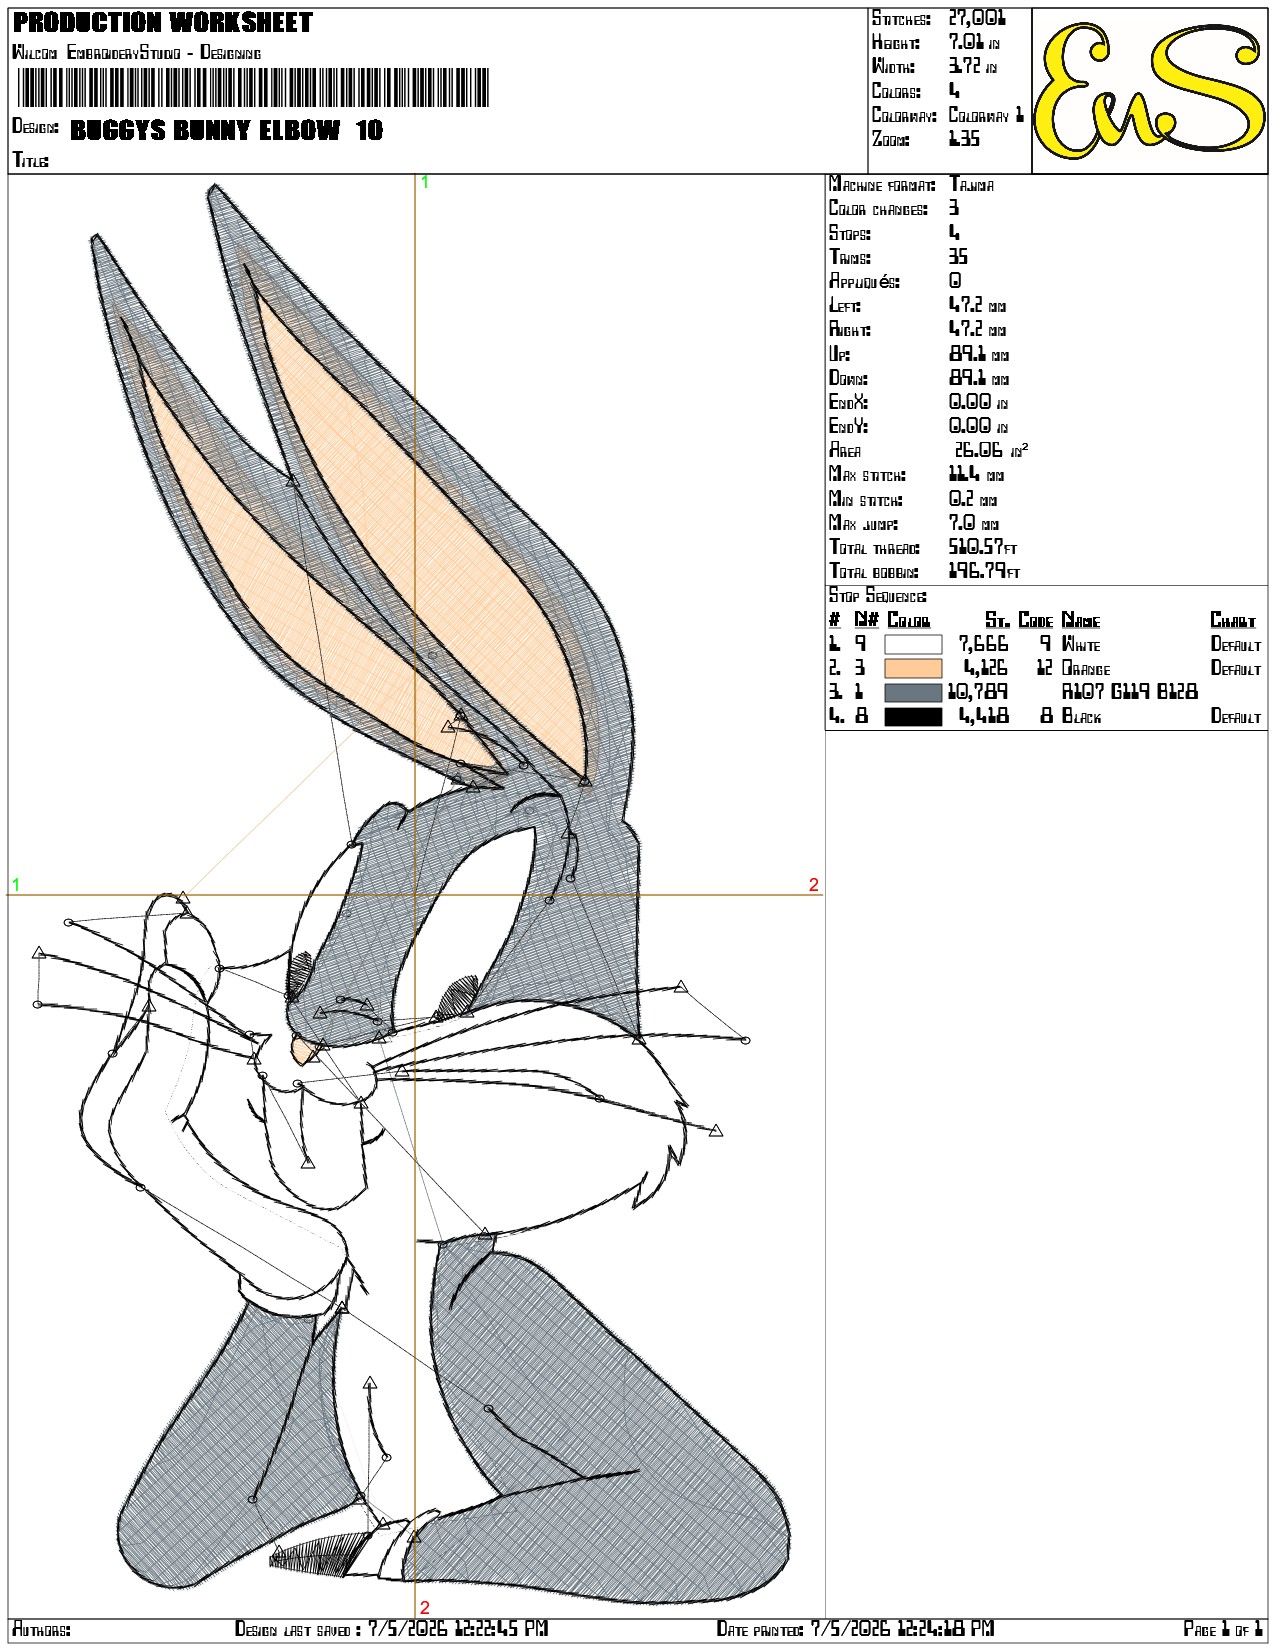Click the 'Color' column header
The width and height of the screenshot is (1275, 1650).
pos(909,620)
